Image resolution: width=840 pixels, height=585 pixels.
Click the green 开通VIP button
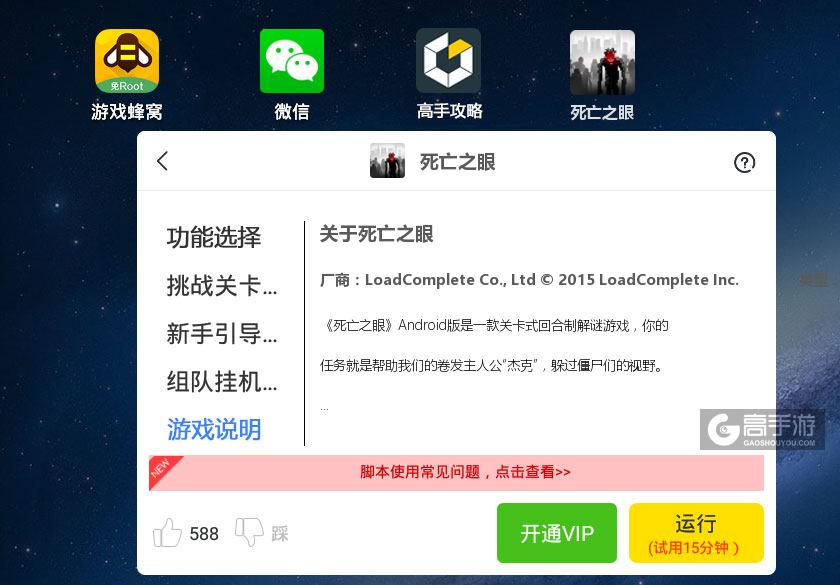pyautogui.click(x=557, y=533)
